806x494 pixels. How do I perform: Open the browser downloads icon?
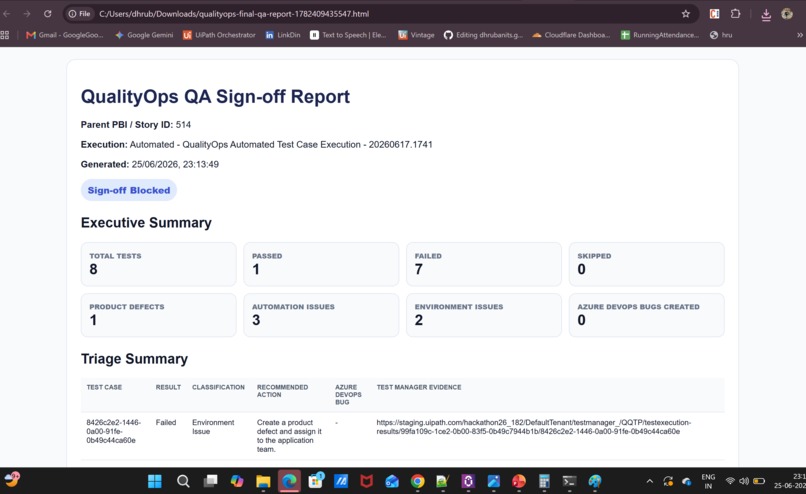766,14
